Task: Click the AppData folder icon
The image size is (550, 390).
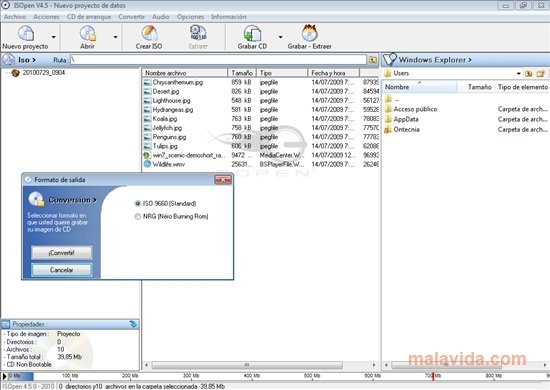Action: pos(388,119)
